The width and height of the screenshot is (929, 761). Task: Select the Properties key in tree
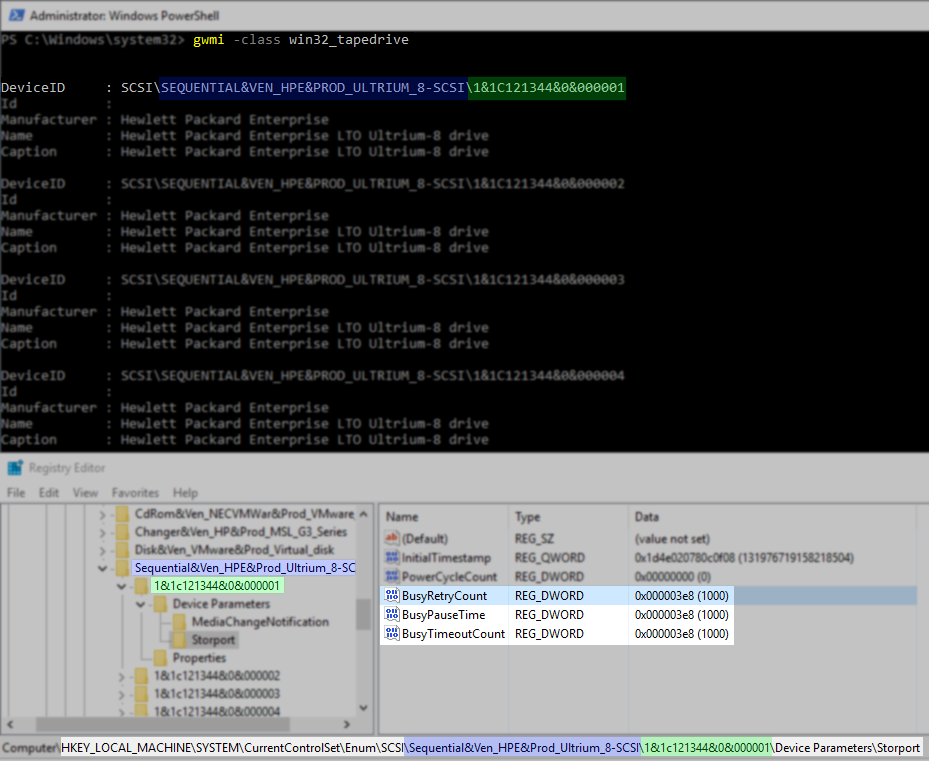(199, 658)
